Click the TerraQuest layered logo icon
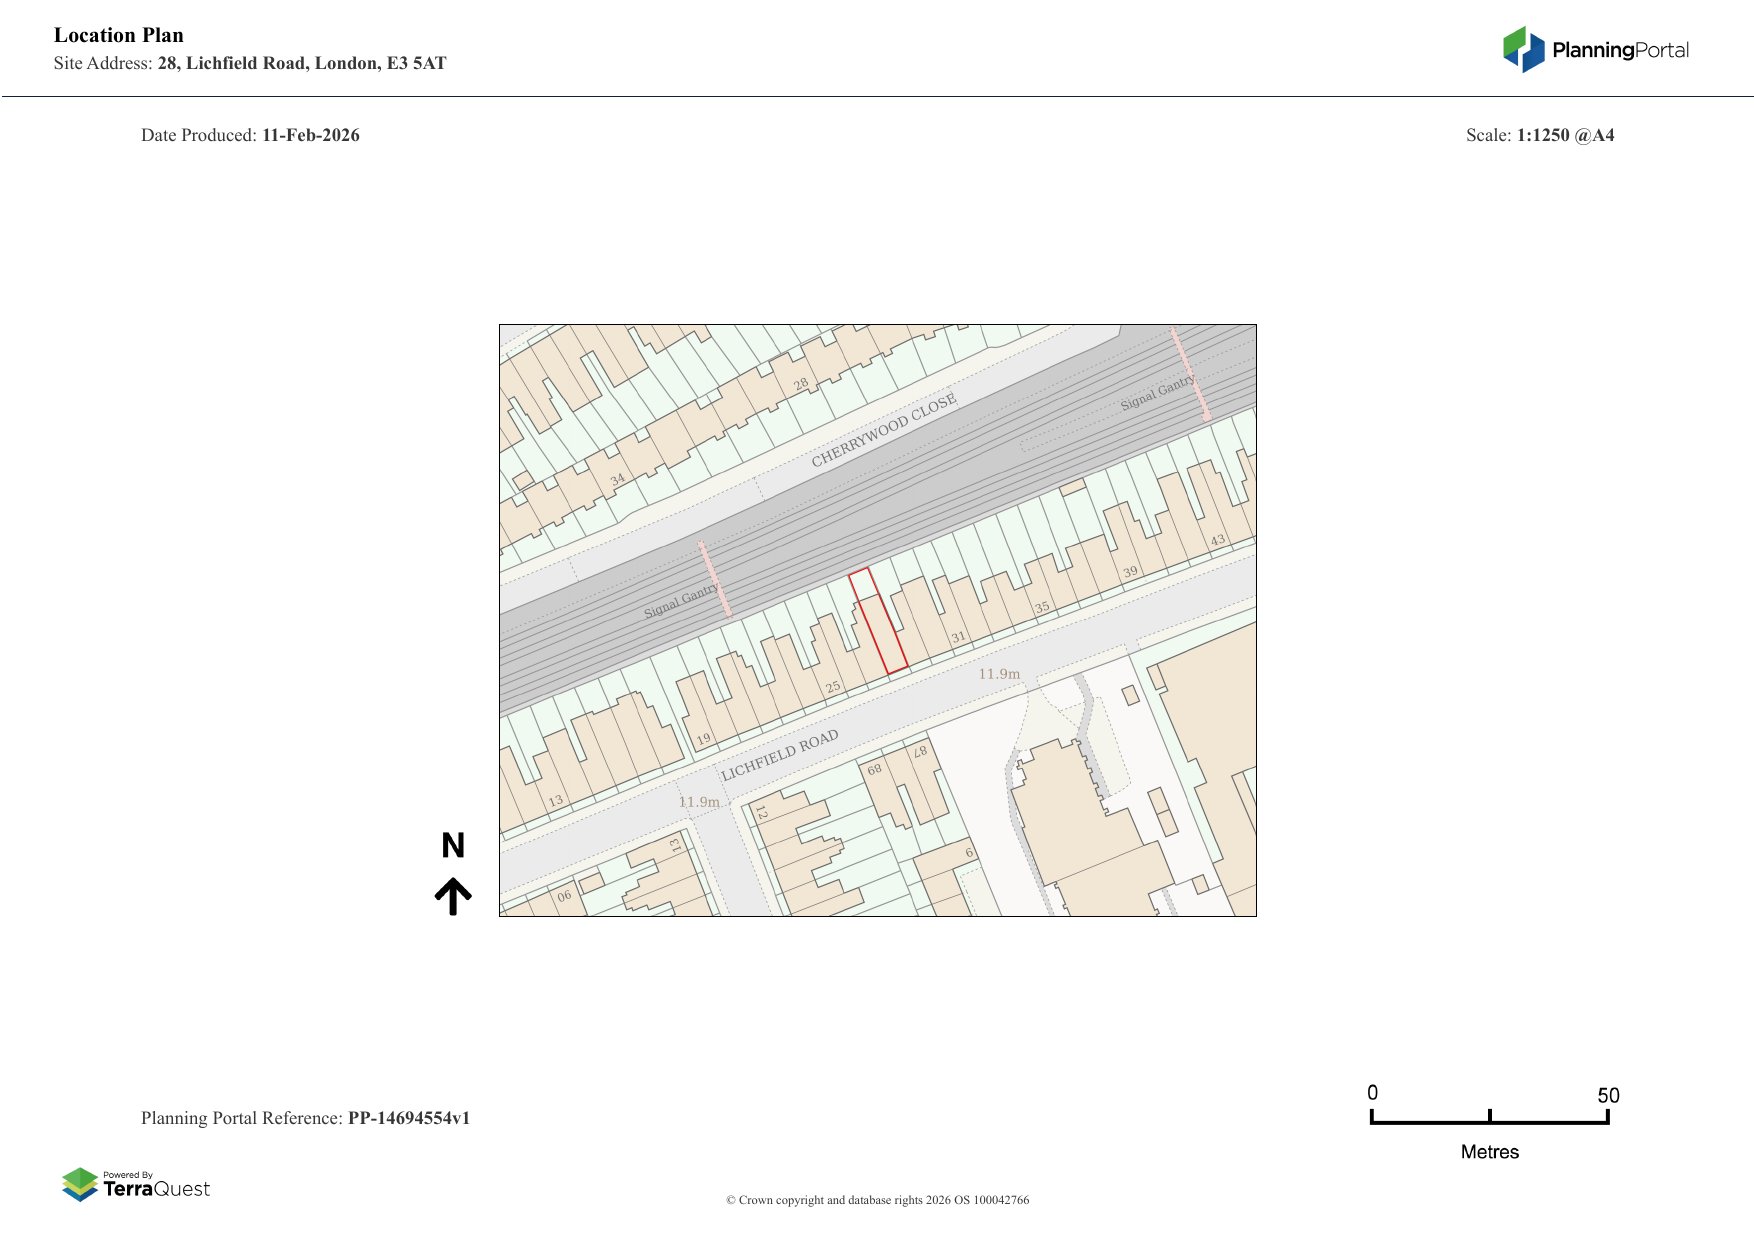This screenshot has width=1754, height=1241. pos(80,1184)
